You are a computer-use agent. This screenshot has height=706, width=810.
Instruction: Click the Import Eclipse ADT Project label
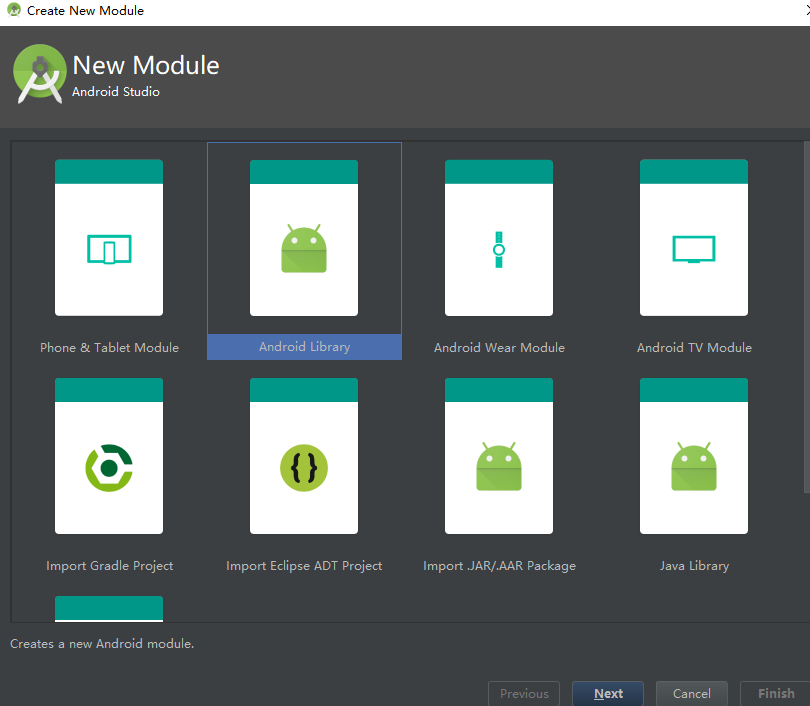click(x=304, y=566)
